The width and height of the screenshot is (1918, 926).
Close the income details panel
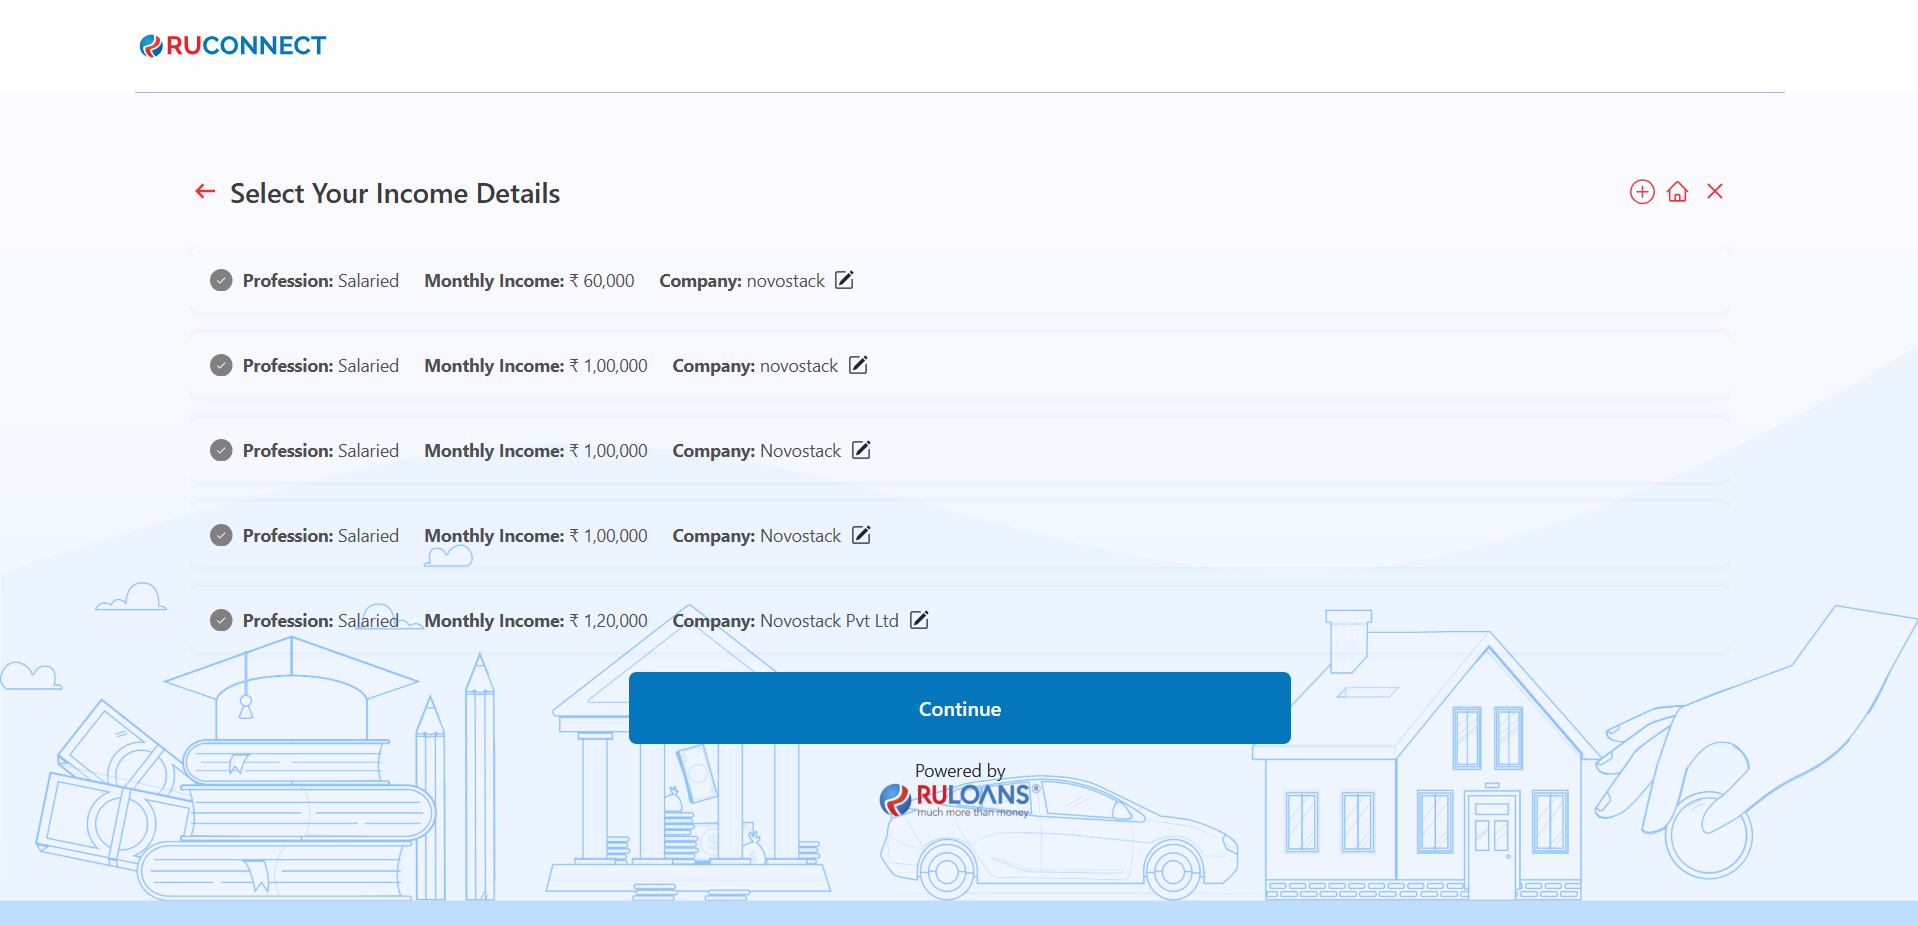[1715, 192]
